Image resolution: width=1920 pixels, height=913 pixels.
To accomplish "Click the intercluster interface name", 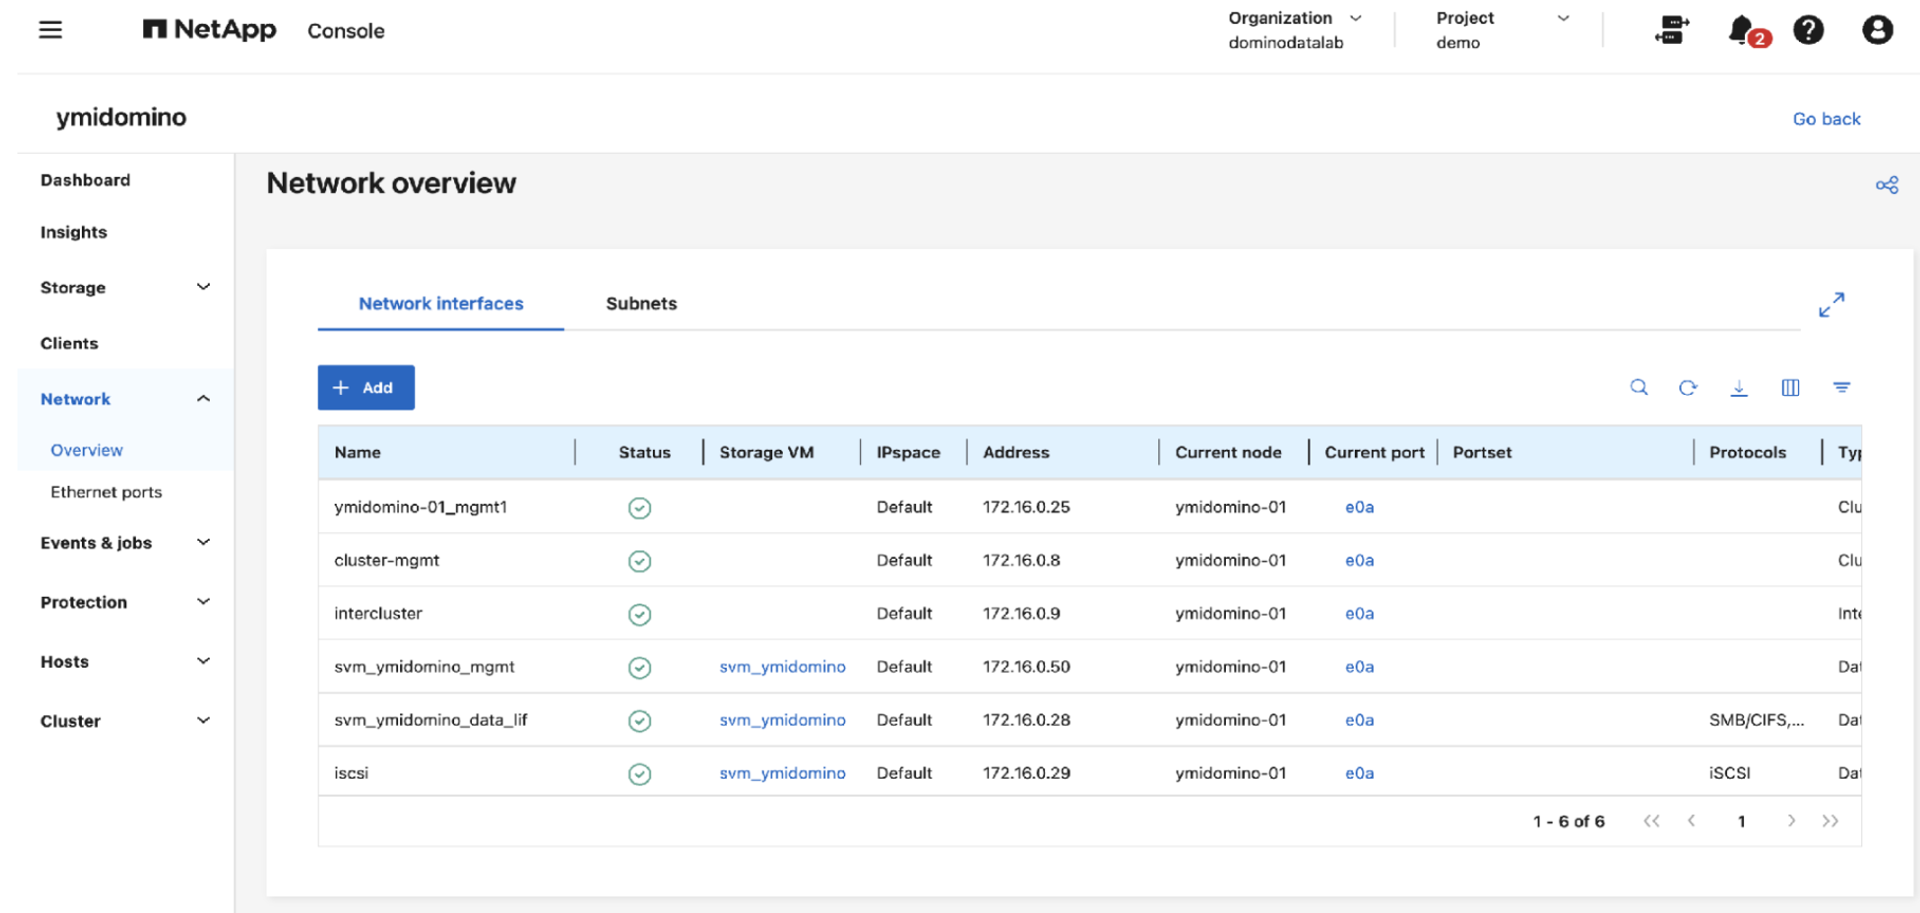I will point(378,613).
